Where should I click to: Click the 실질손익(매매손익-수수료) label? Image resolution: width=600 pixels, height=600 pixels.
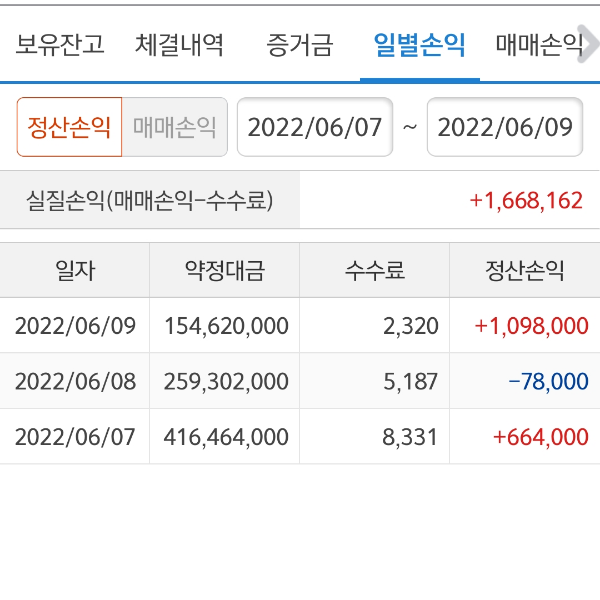point(149,200)
